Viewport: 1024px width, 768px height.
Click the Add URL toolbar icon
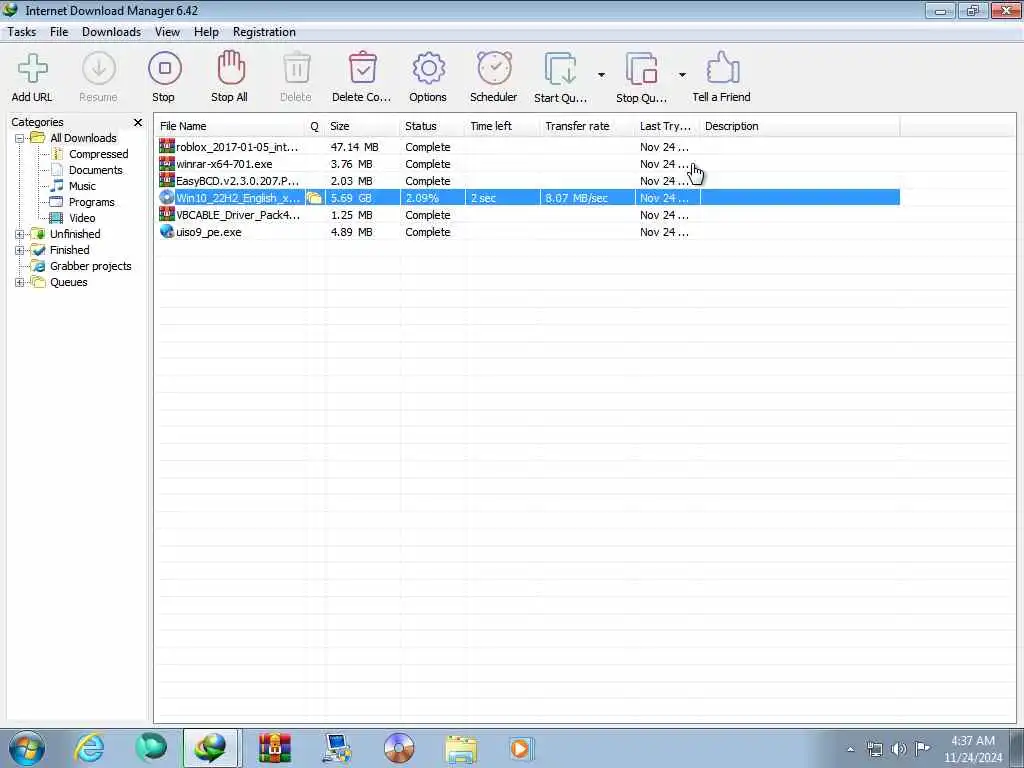click(x=32, y=69)
